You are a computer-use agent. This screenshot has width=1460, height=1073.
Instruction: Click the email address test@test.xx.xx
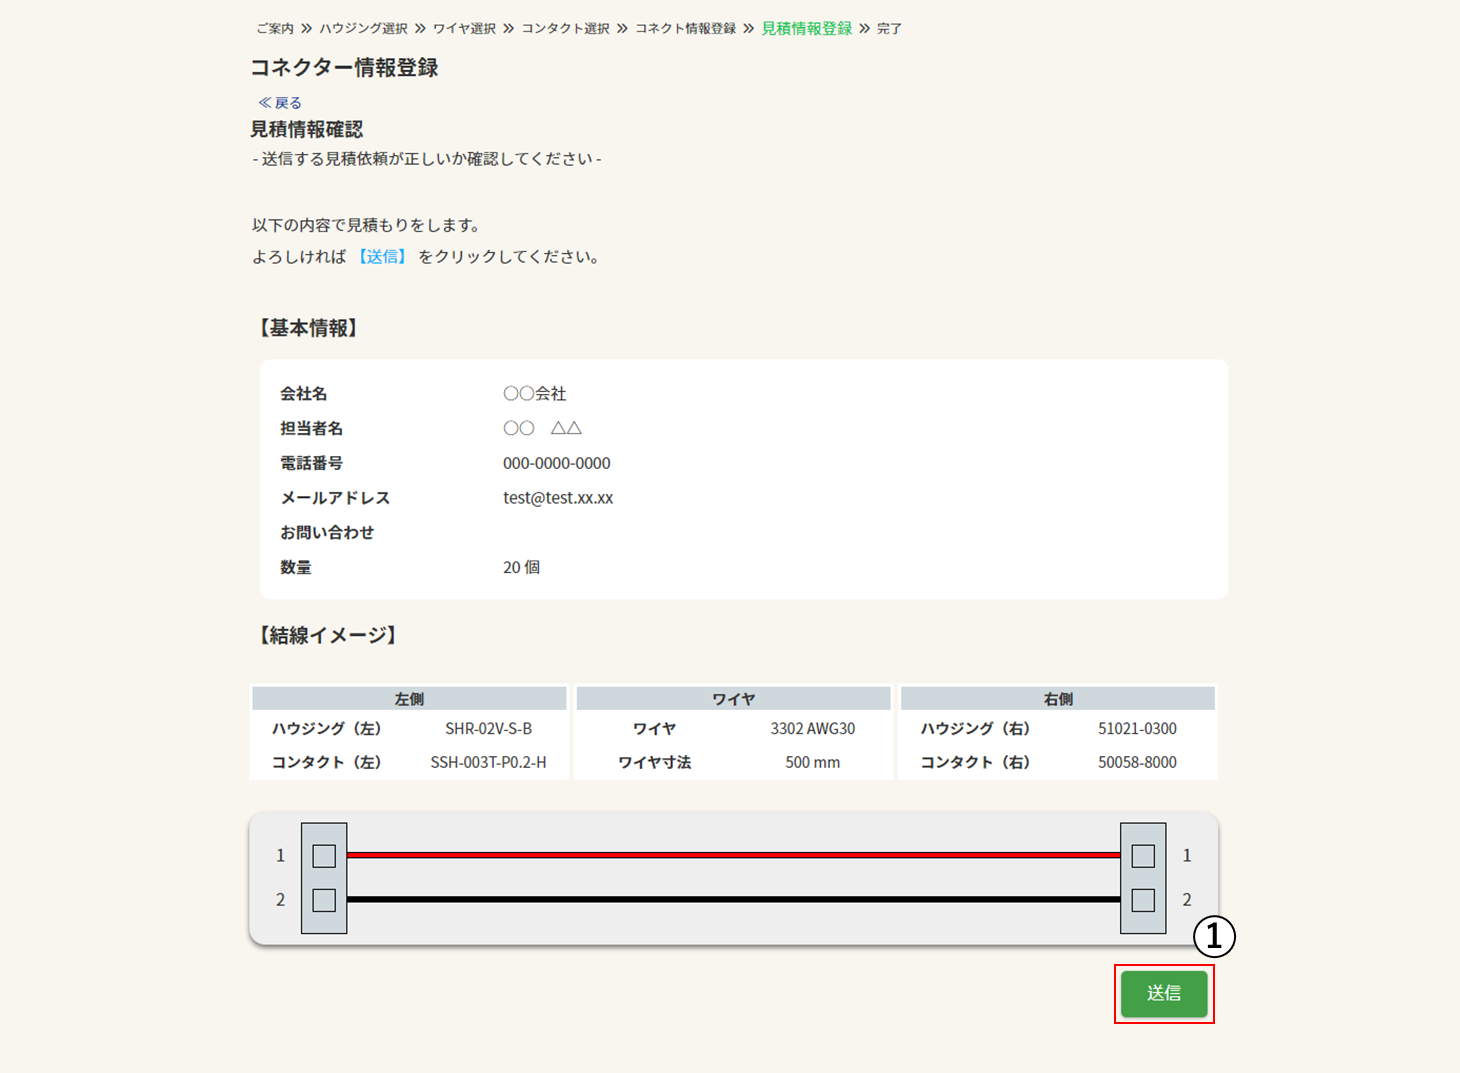pyautogui.click(x=558, y=498)
